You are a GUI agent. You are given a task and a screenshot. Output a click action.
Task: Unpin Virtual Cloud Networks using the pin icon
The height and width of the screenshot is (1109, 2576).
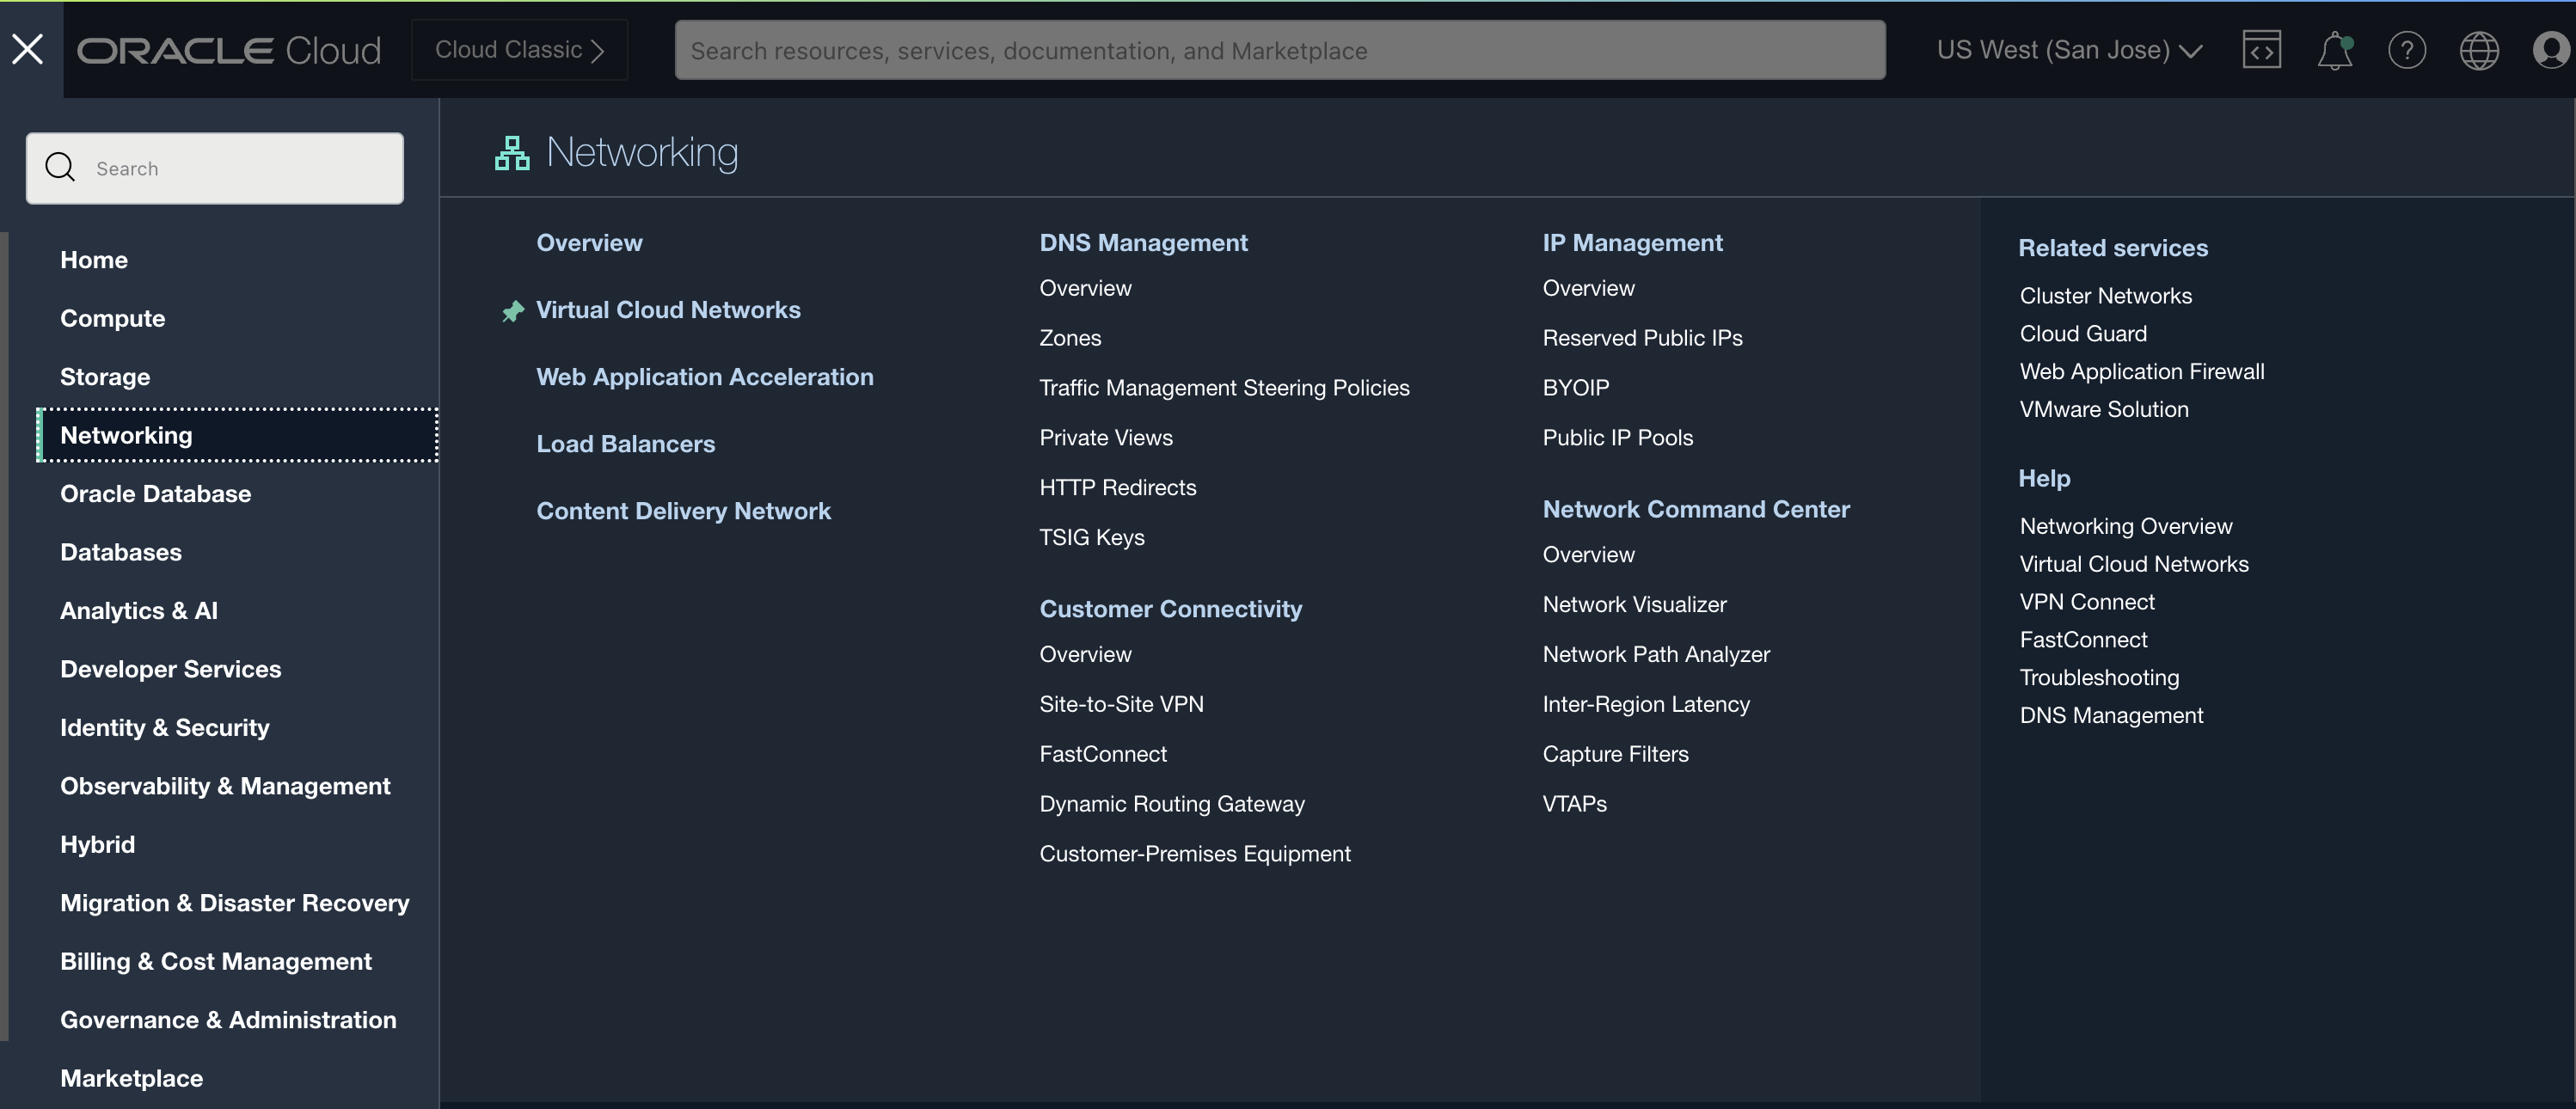point(514,310)
